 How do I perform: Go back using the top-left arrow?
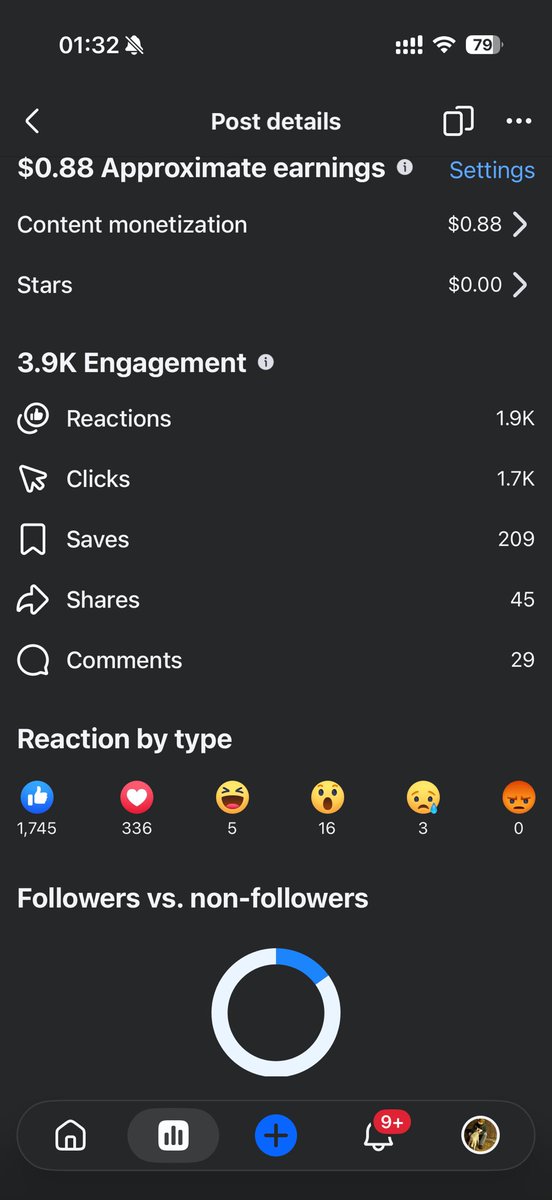(32, 122)
